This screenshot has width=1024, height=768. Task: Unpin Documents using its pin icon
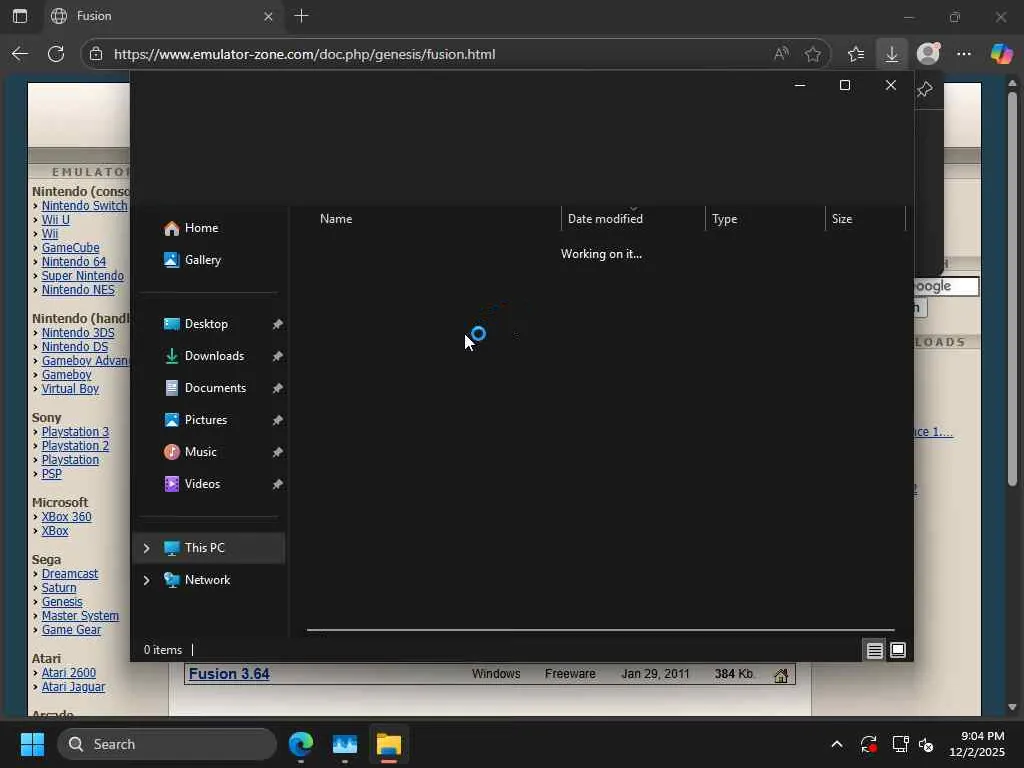[x=278, y=388]
